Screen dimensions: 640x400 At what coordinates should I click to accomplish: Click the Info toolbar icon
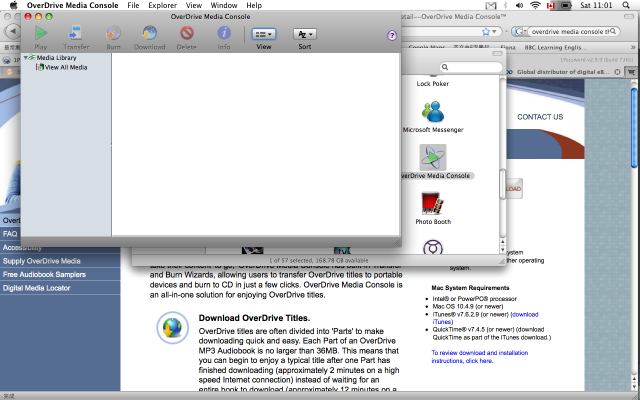coord(224,33)
